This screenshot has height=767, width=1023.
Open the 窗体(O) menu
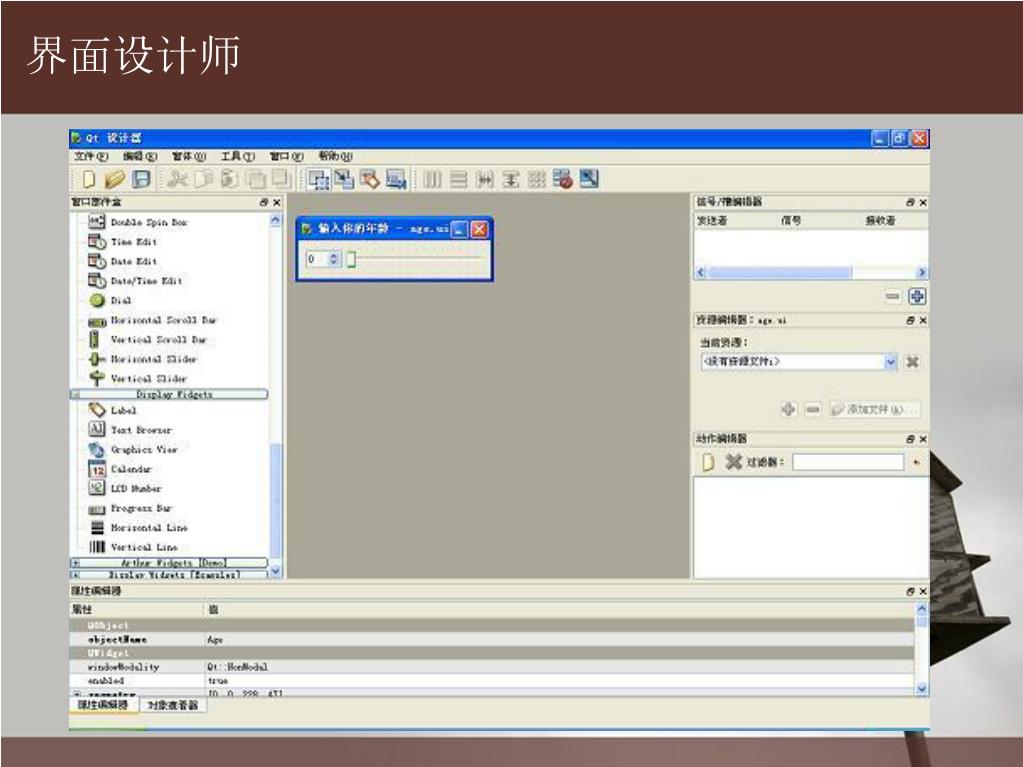[189, 157]
